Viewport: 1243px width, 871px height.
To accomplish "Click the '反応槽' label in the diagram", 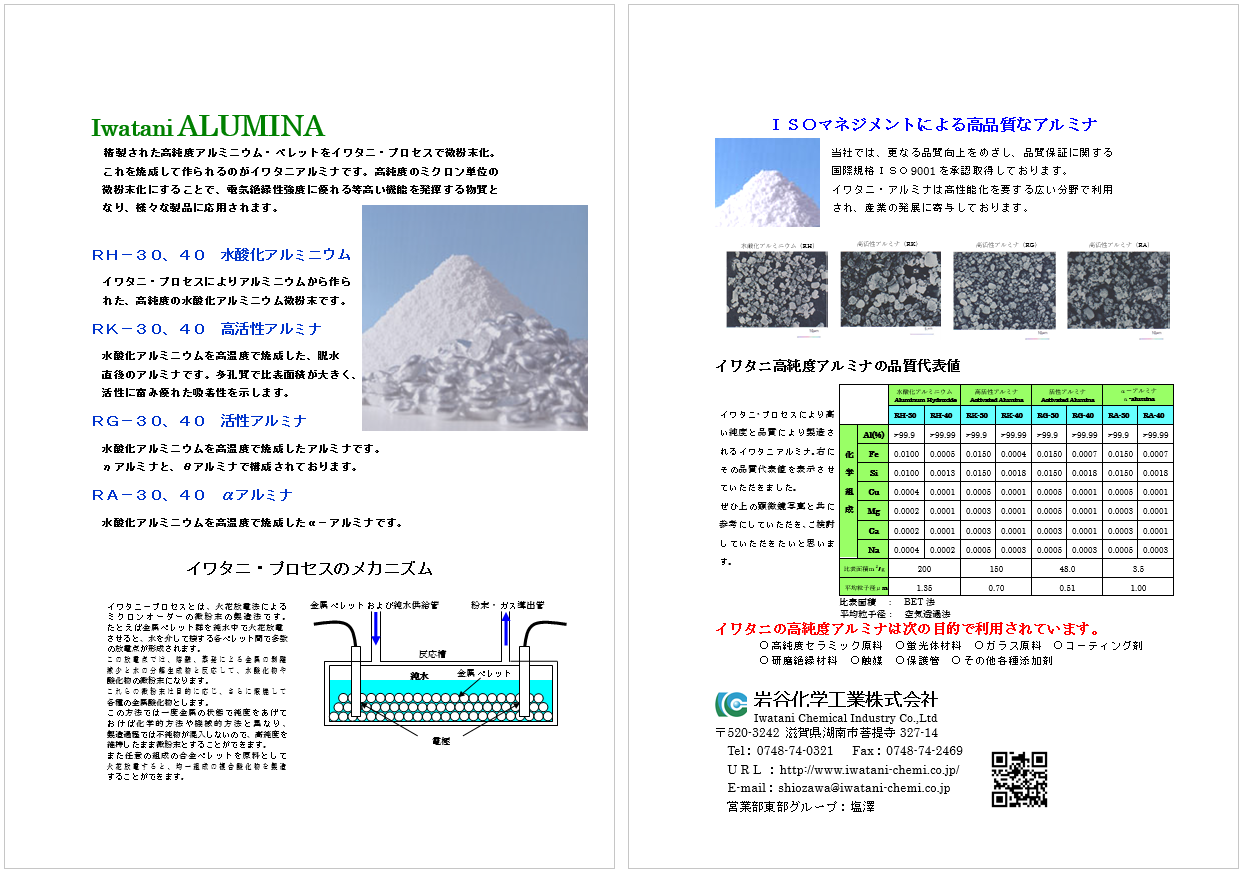I will pyautogui.click(x=431, y=654).
